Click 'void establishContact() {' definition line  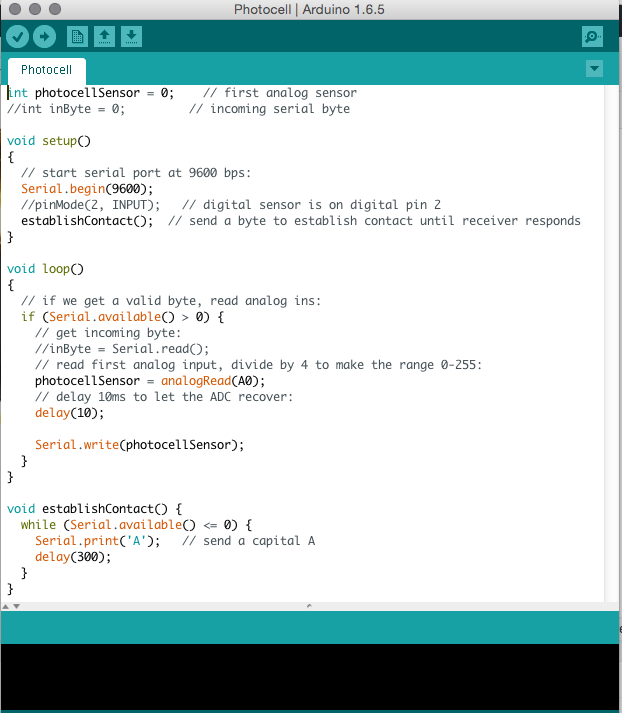coord(95,509)
